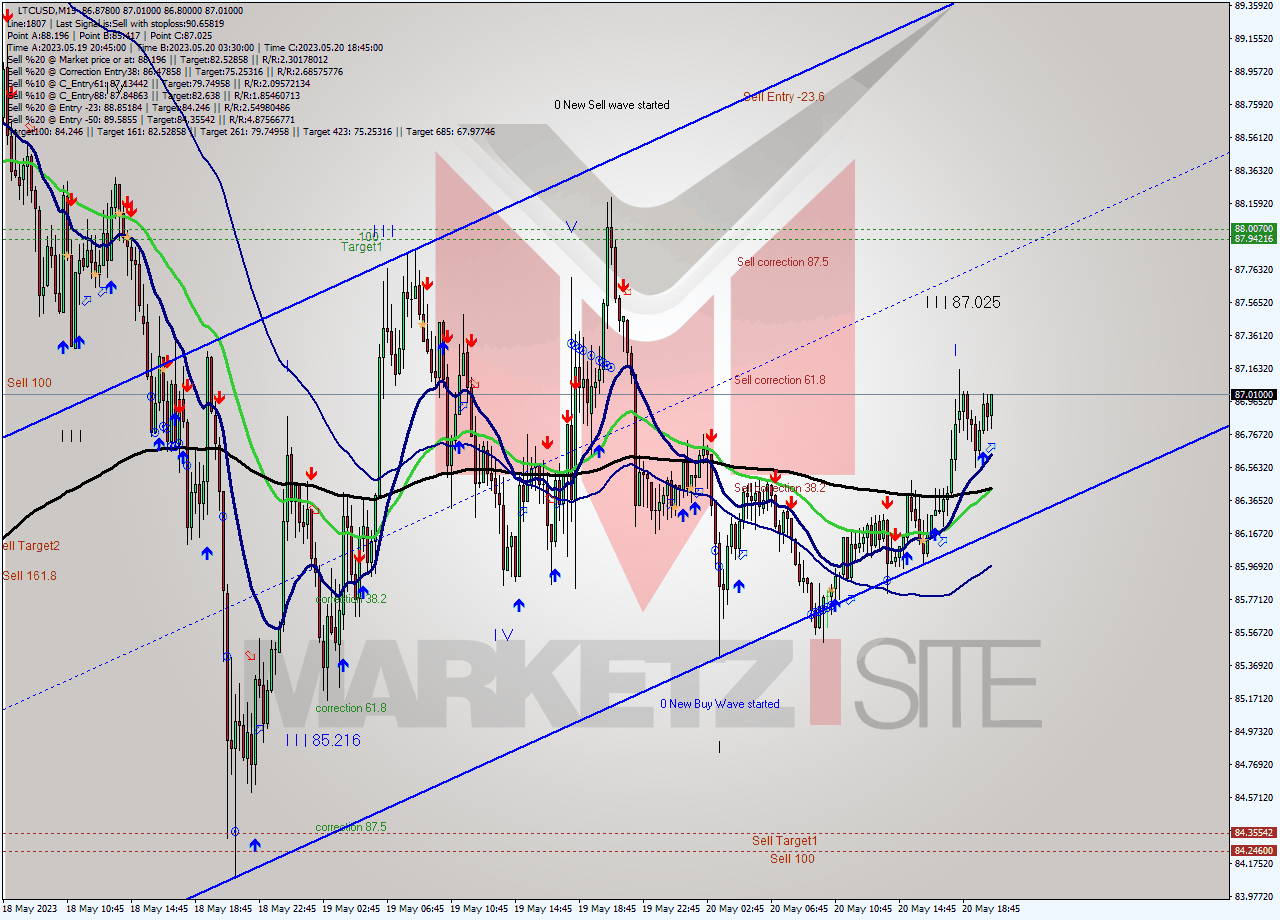Click the 'I I I 87.025' wave label
This screenshot has height=920, width=1280.
(x=962, y=302)
